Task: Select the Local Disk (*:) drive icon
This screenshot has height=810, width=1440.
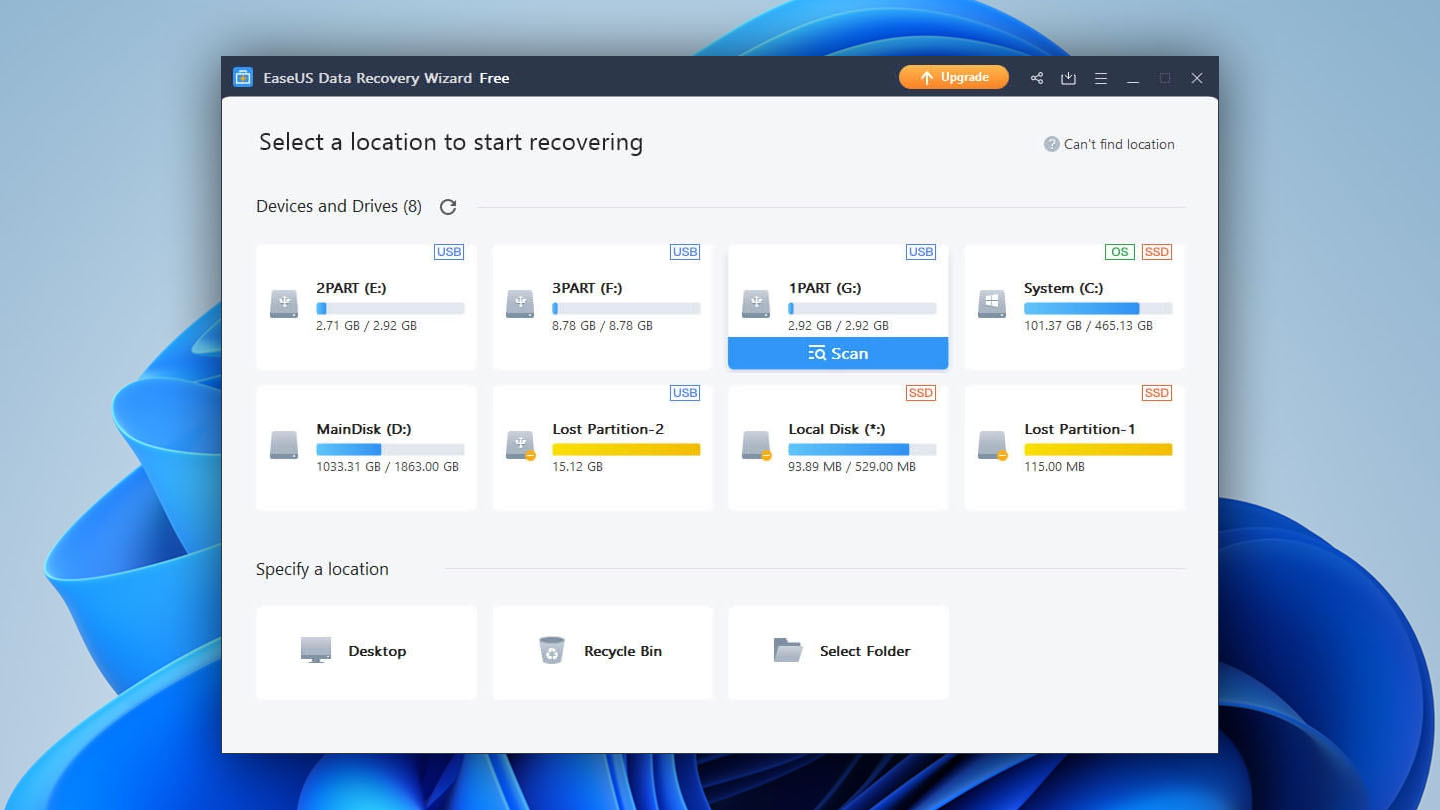Action: click(756, 445)
